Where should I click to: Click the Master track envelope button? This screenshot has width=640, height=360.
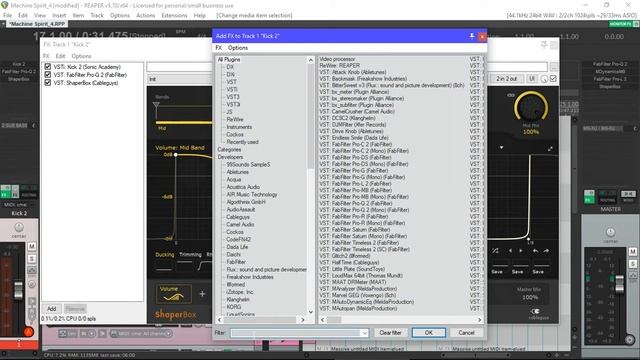pos(633,276)
